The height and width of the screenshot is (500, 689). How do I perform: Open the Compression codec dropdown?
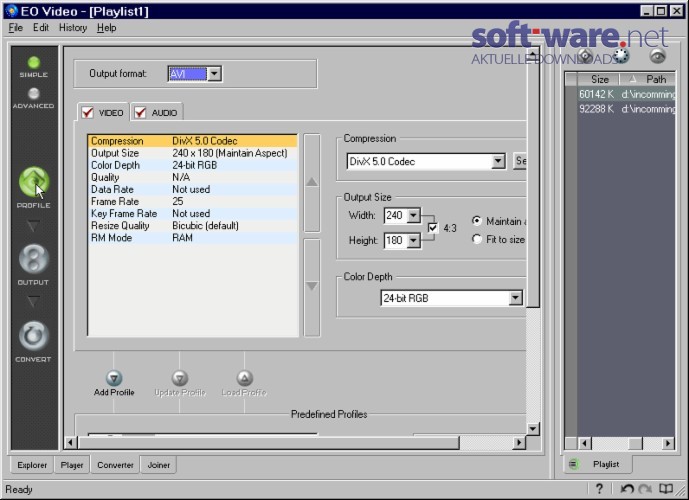tap(498, 161)
